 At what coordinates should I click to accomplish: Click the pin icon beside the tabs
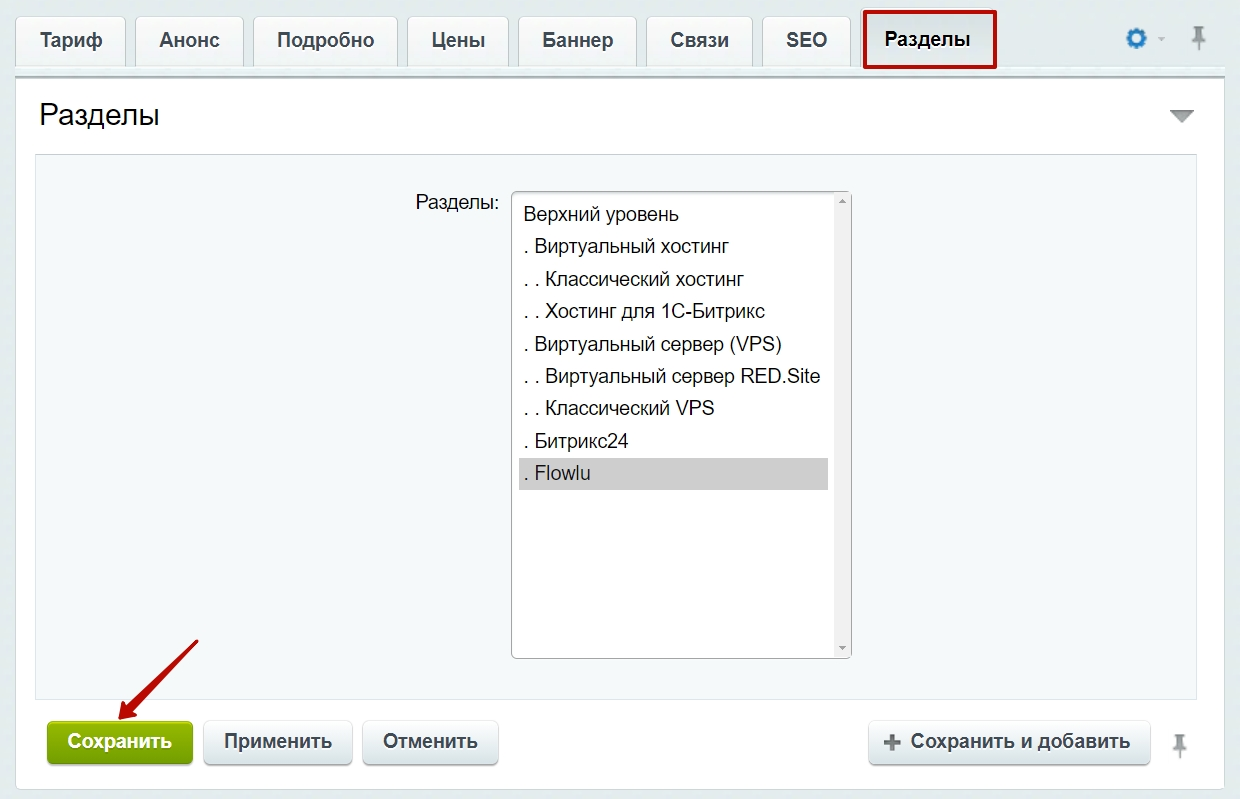1198,39
